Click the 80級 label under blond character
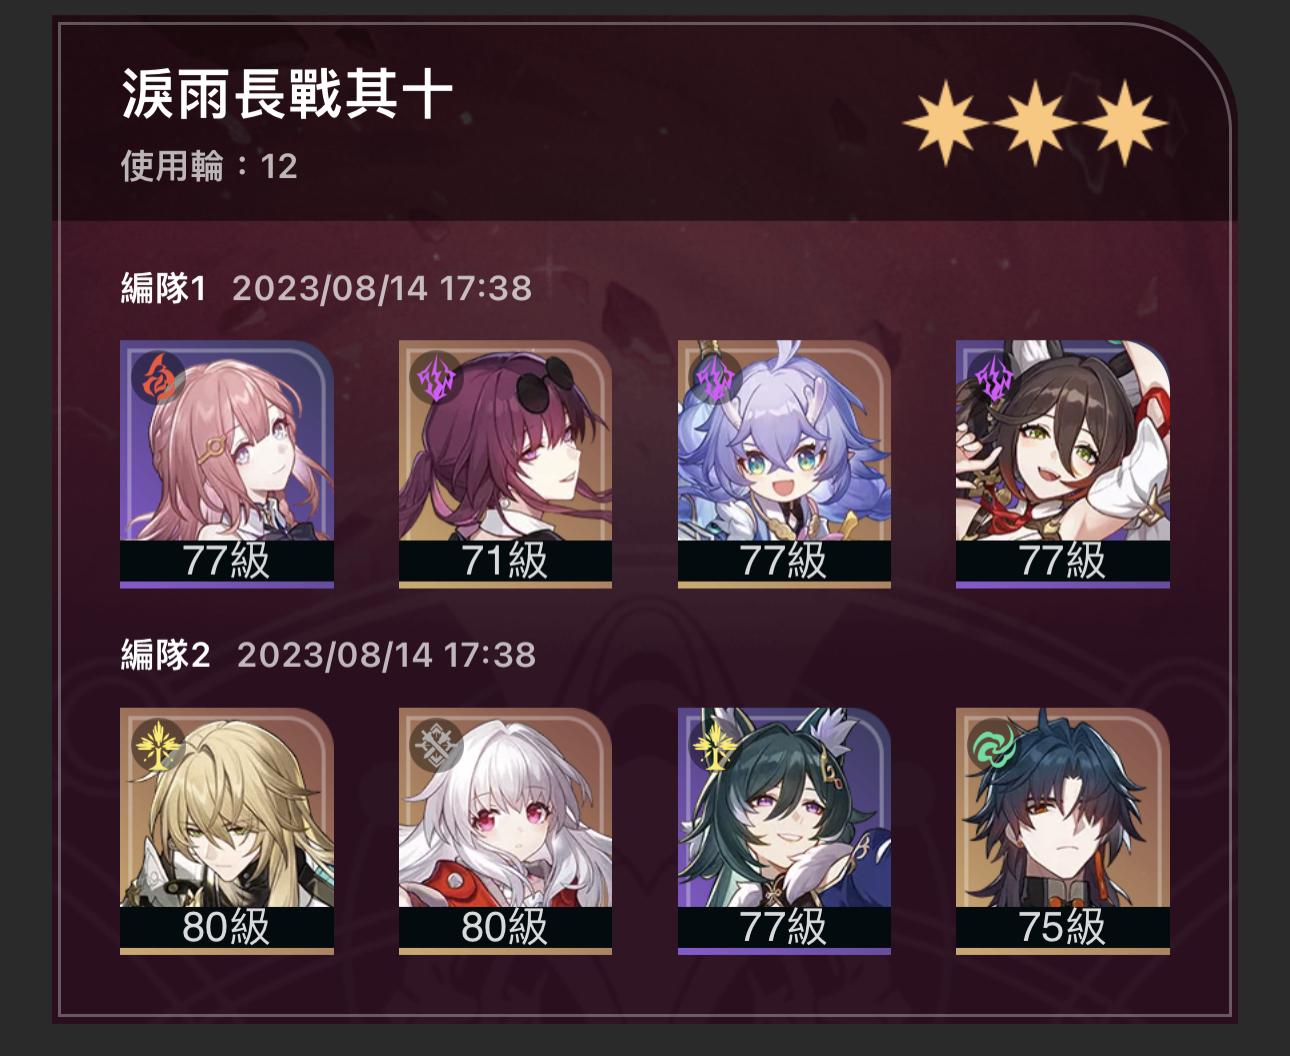Screen dimensions: 1290x1056 [x=226, y=927]
